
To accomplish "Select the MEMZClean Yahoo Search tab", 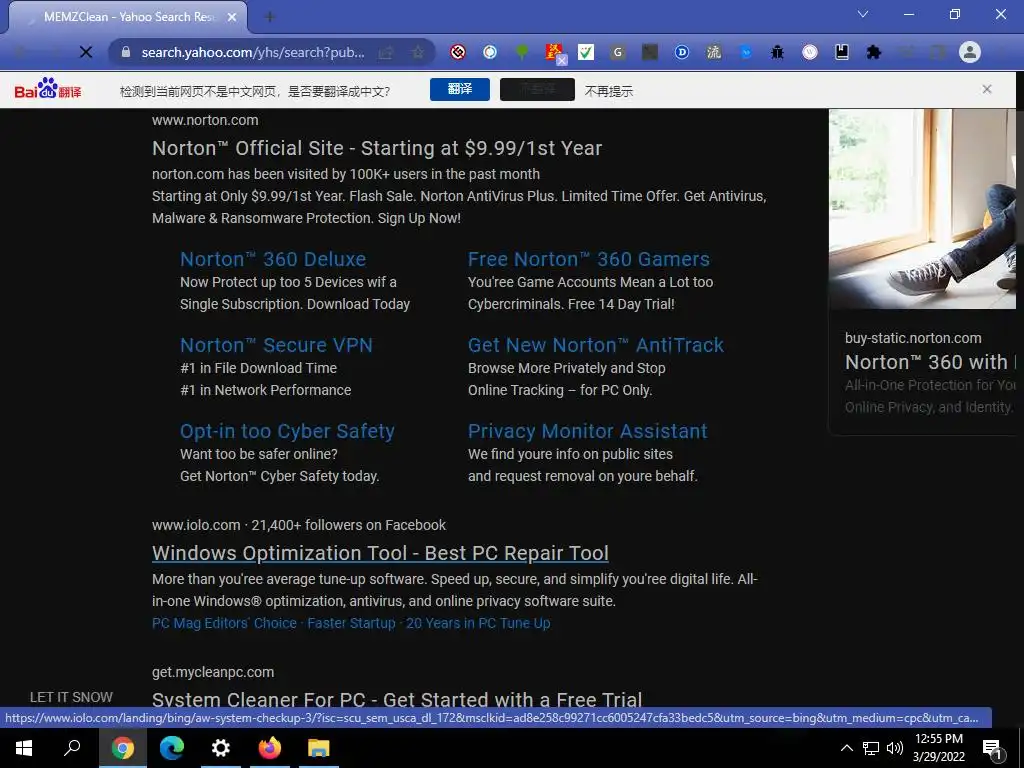I will tap(127, 17).
